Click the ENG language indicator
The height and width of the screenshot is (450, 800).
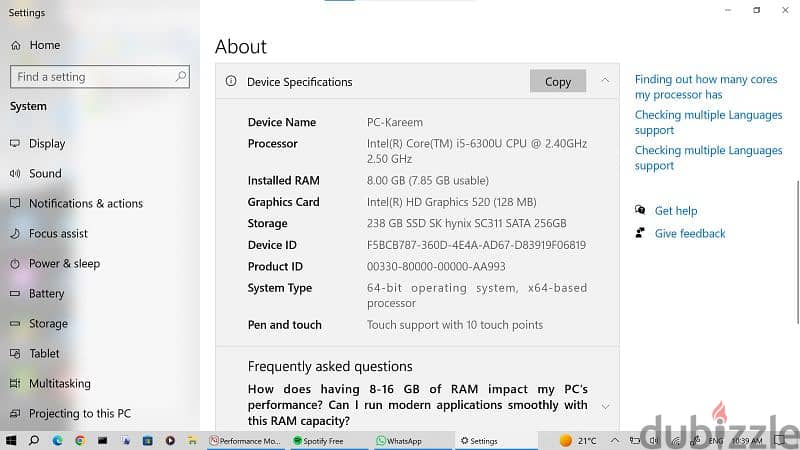point(716,441)
